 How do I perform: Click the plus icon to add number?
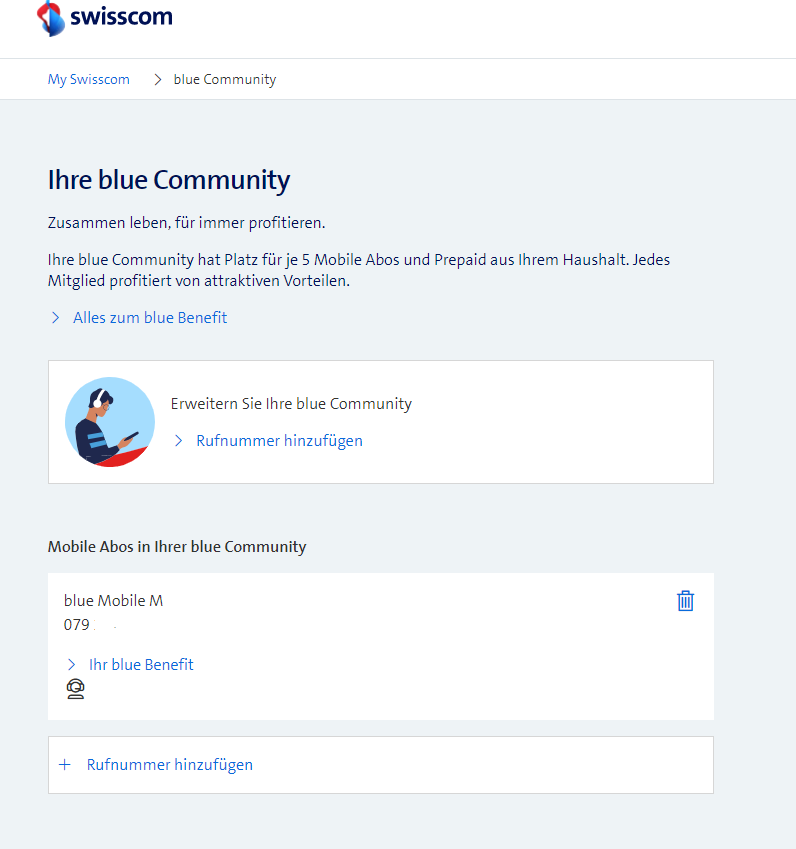point(65,765)
